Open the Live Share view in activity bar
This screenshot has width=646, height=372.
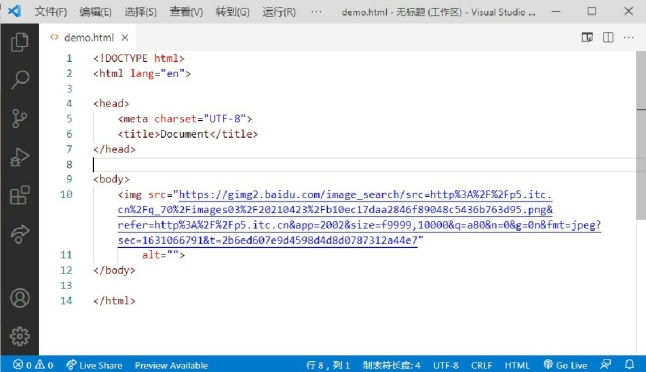click(19, 234)
